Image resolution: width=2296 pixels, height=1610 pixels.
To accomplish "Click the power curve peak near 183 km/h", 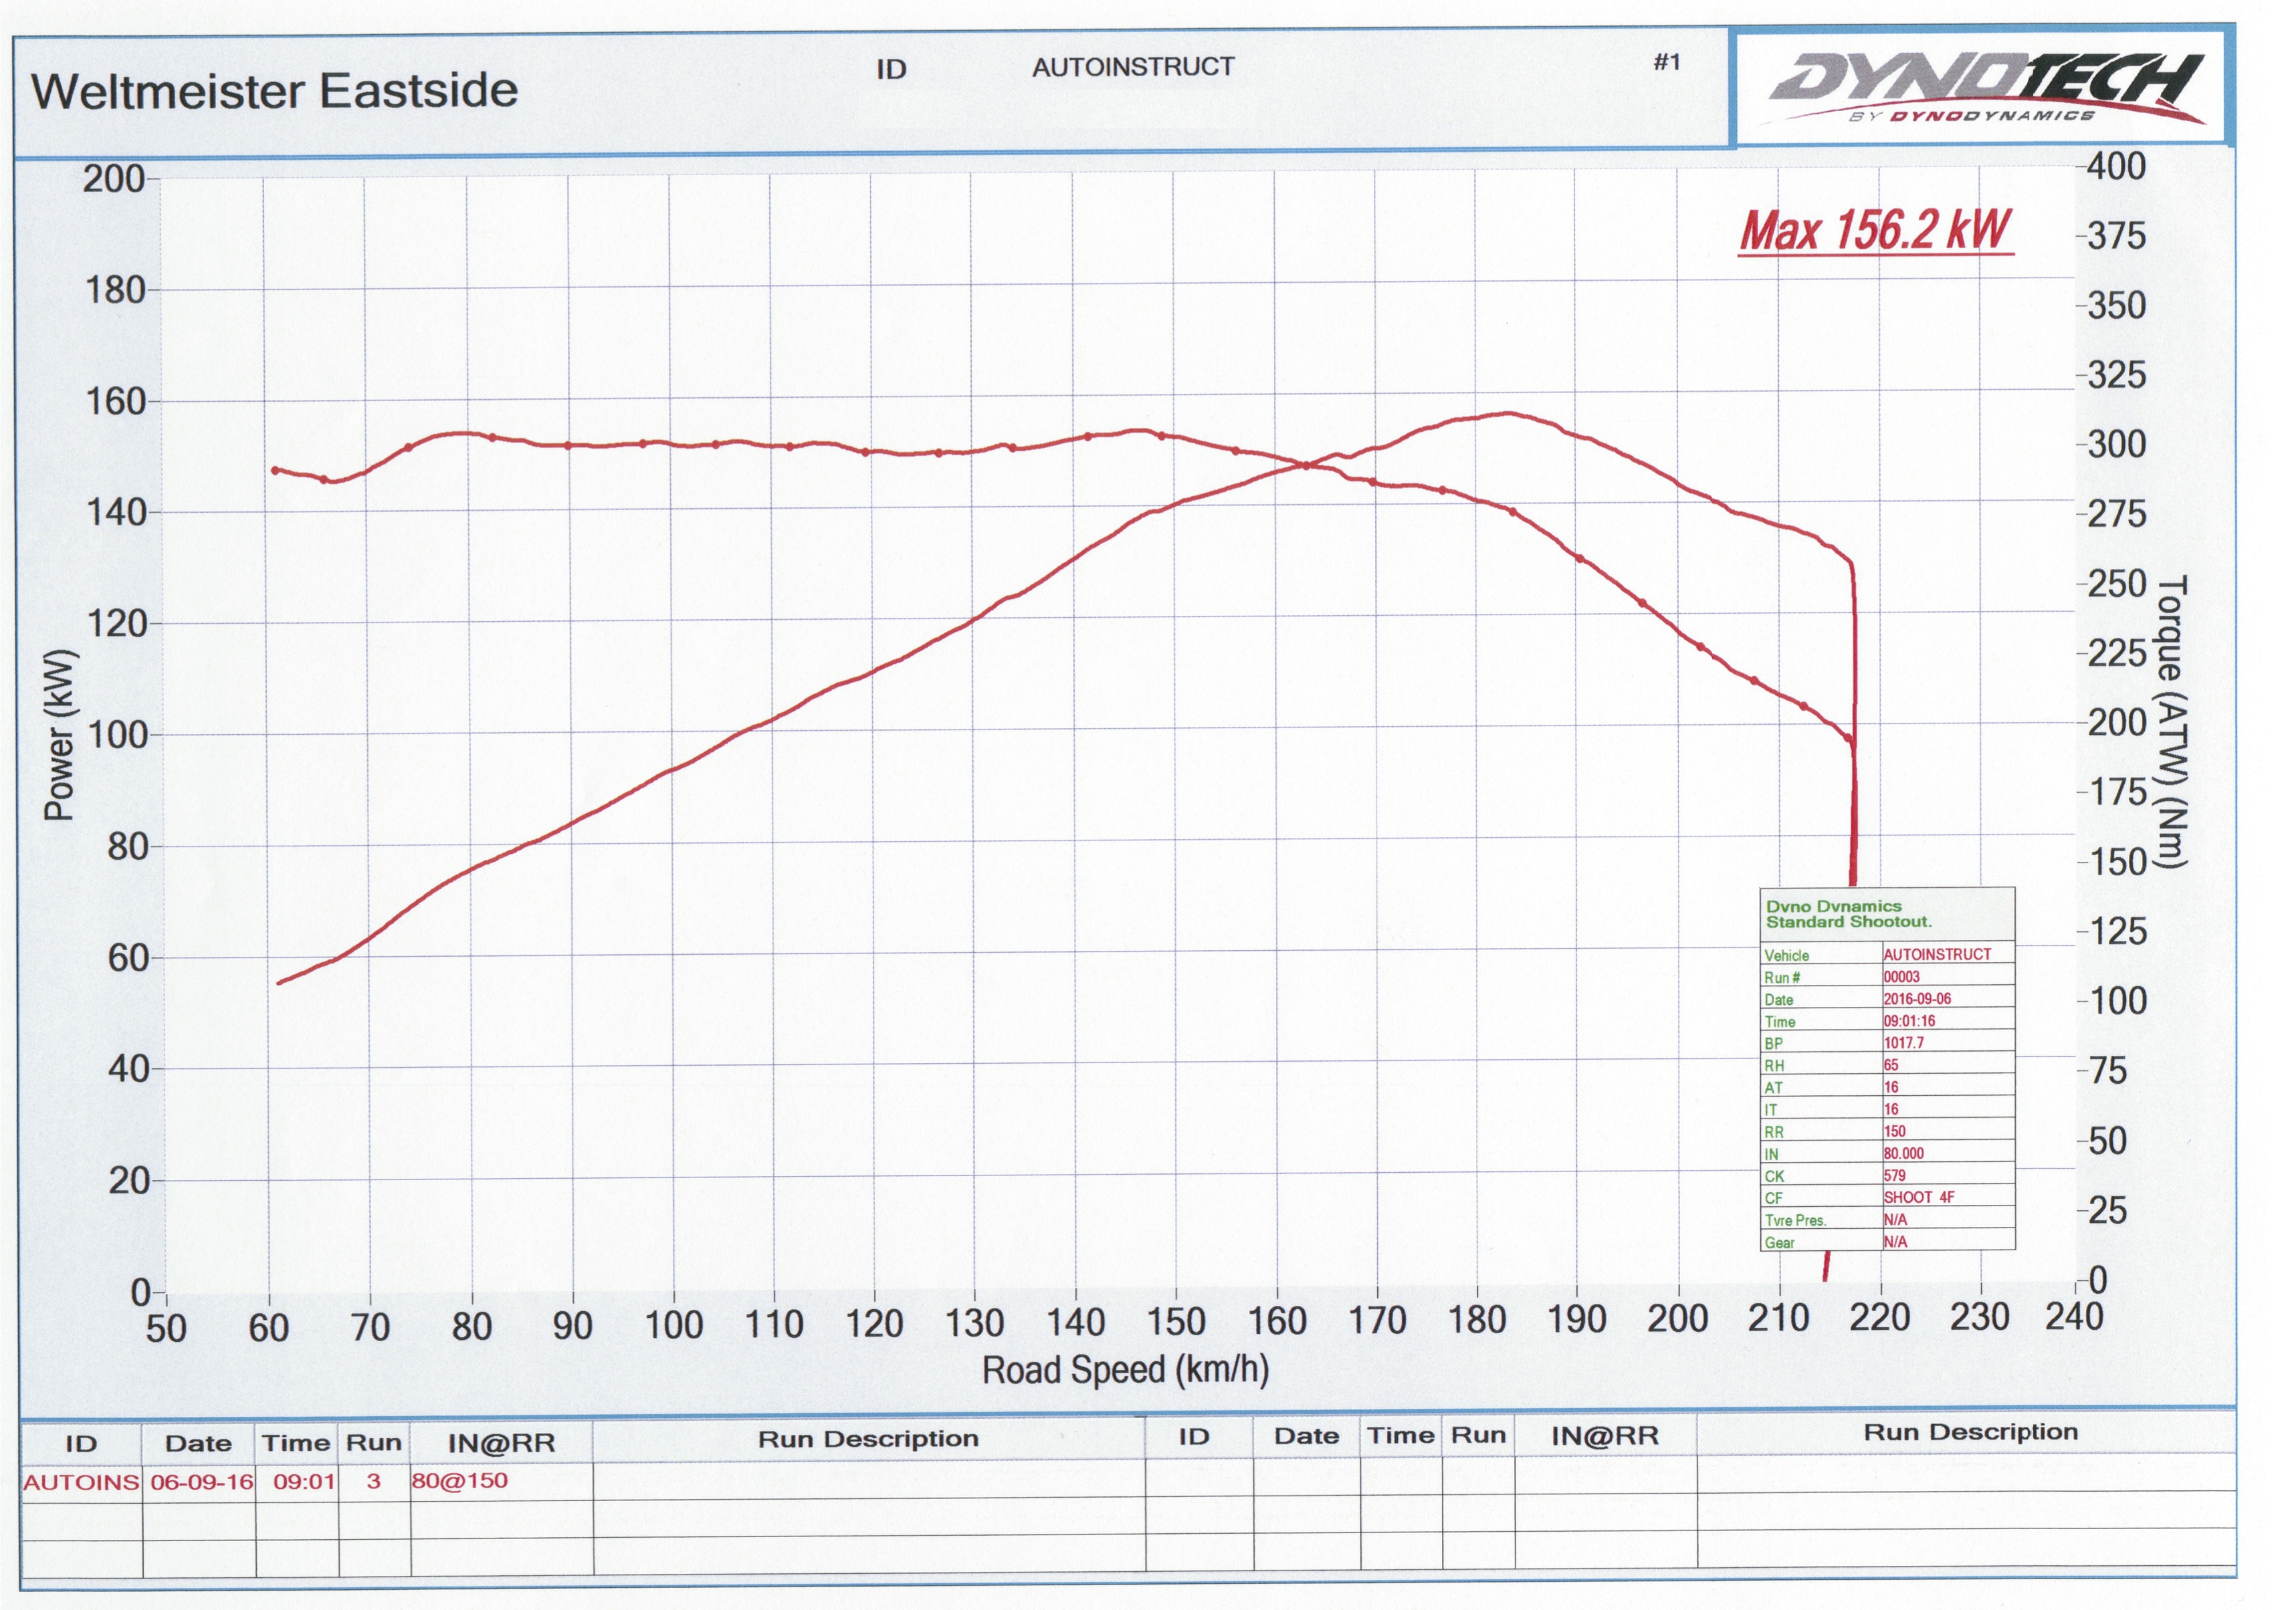I will pyautogui.click(x=1508, y=412).
